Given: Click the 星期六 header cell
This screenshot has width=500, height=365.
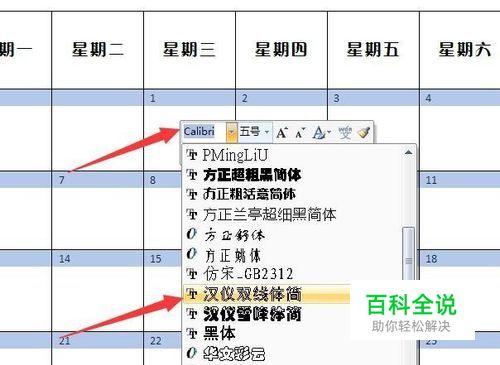Looking at the screenshot, I should pos(460,50).
